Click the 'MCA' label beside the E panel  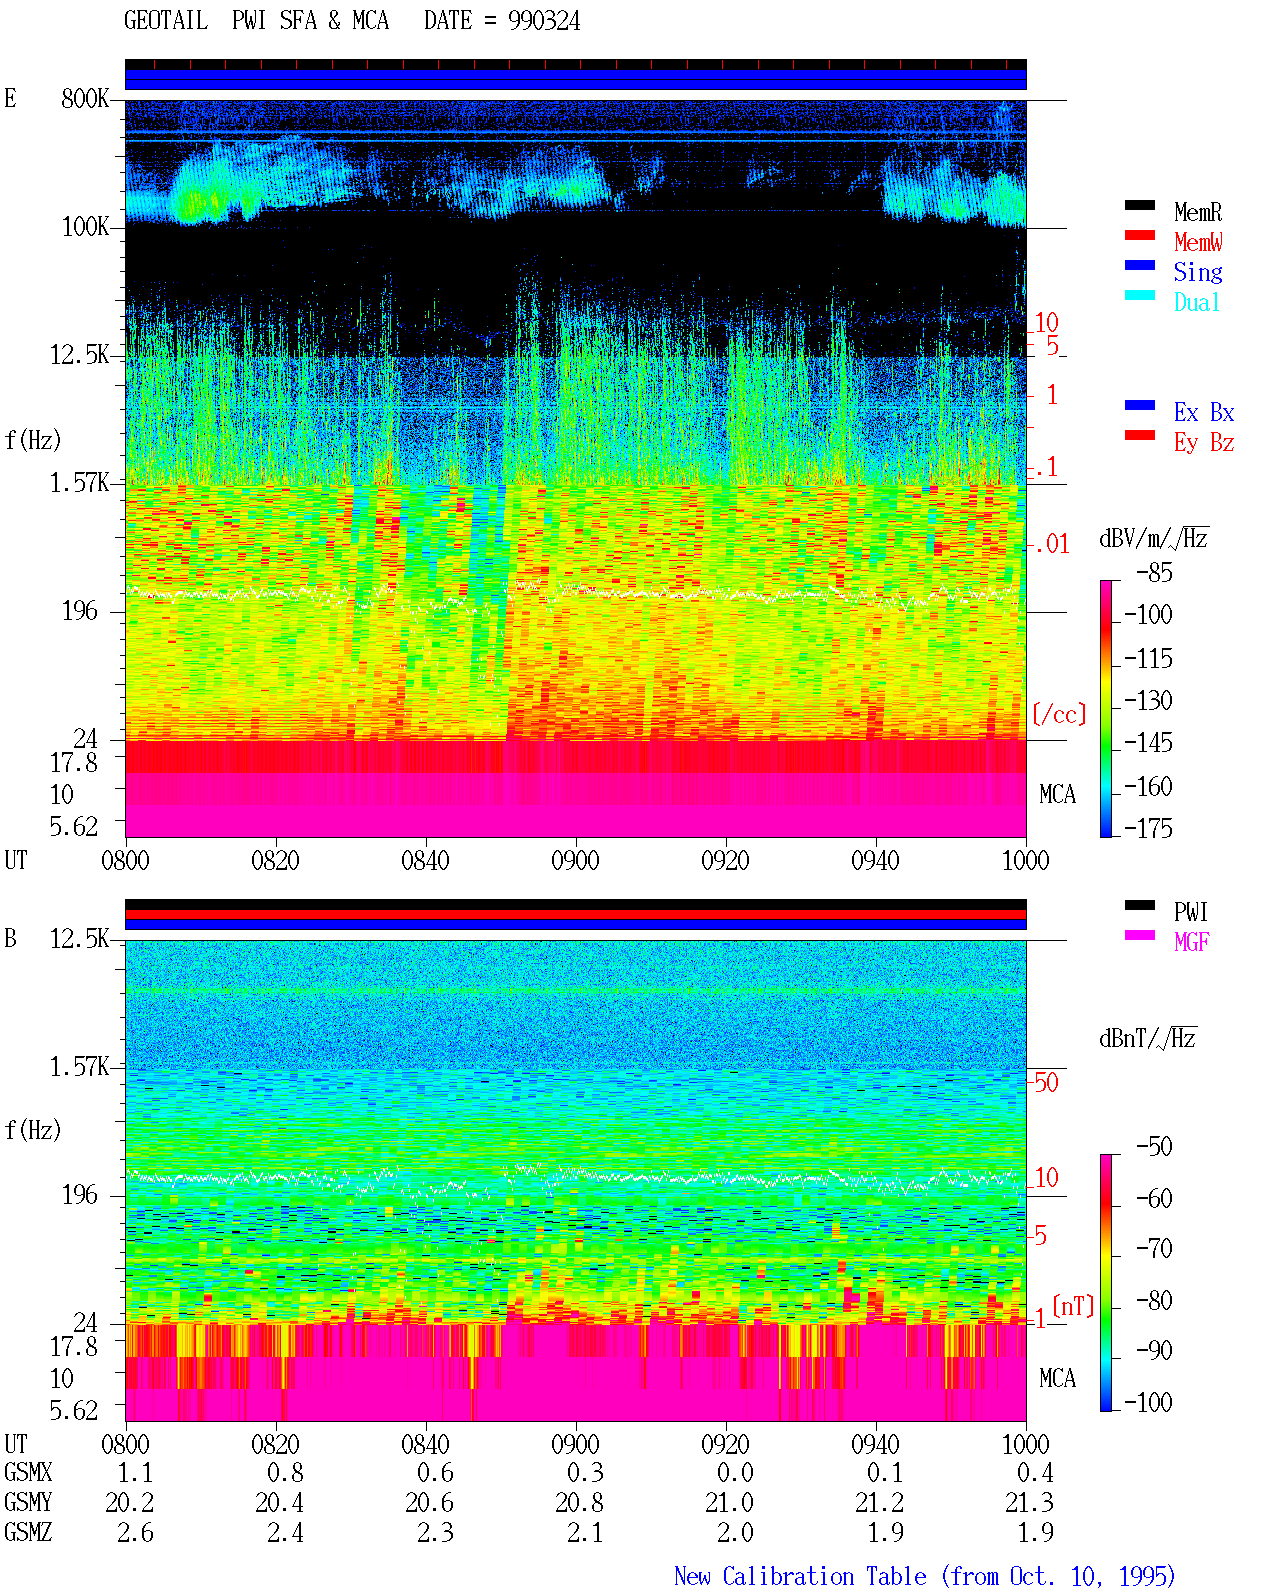(1057, 794)
